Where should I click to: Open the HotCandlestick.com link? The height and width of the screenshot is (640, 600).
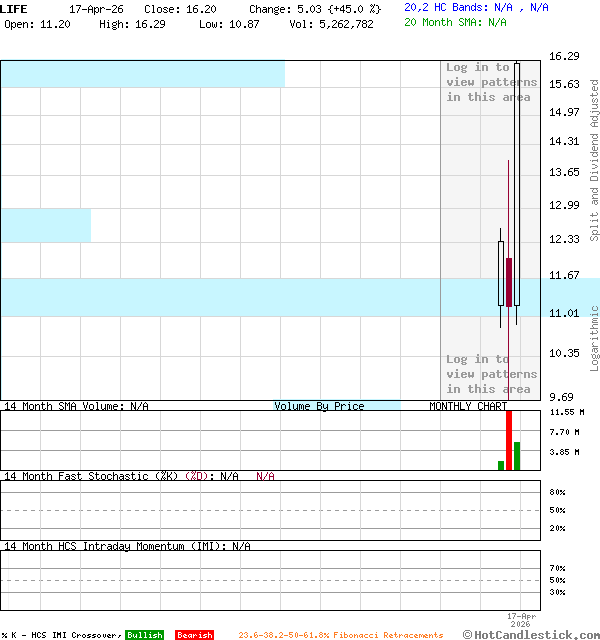click(531, 634)
